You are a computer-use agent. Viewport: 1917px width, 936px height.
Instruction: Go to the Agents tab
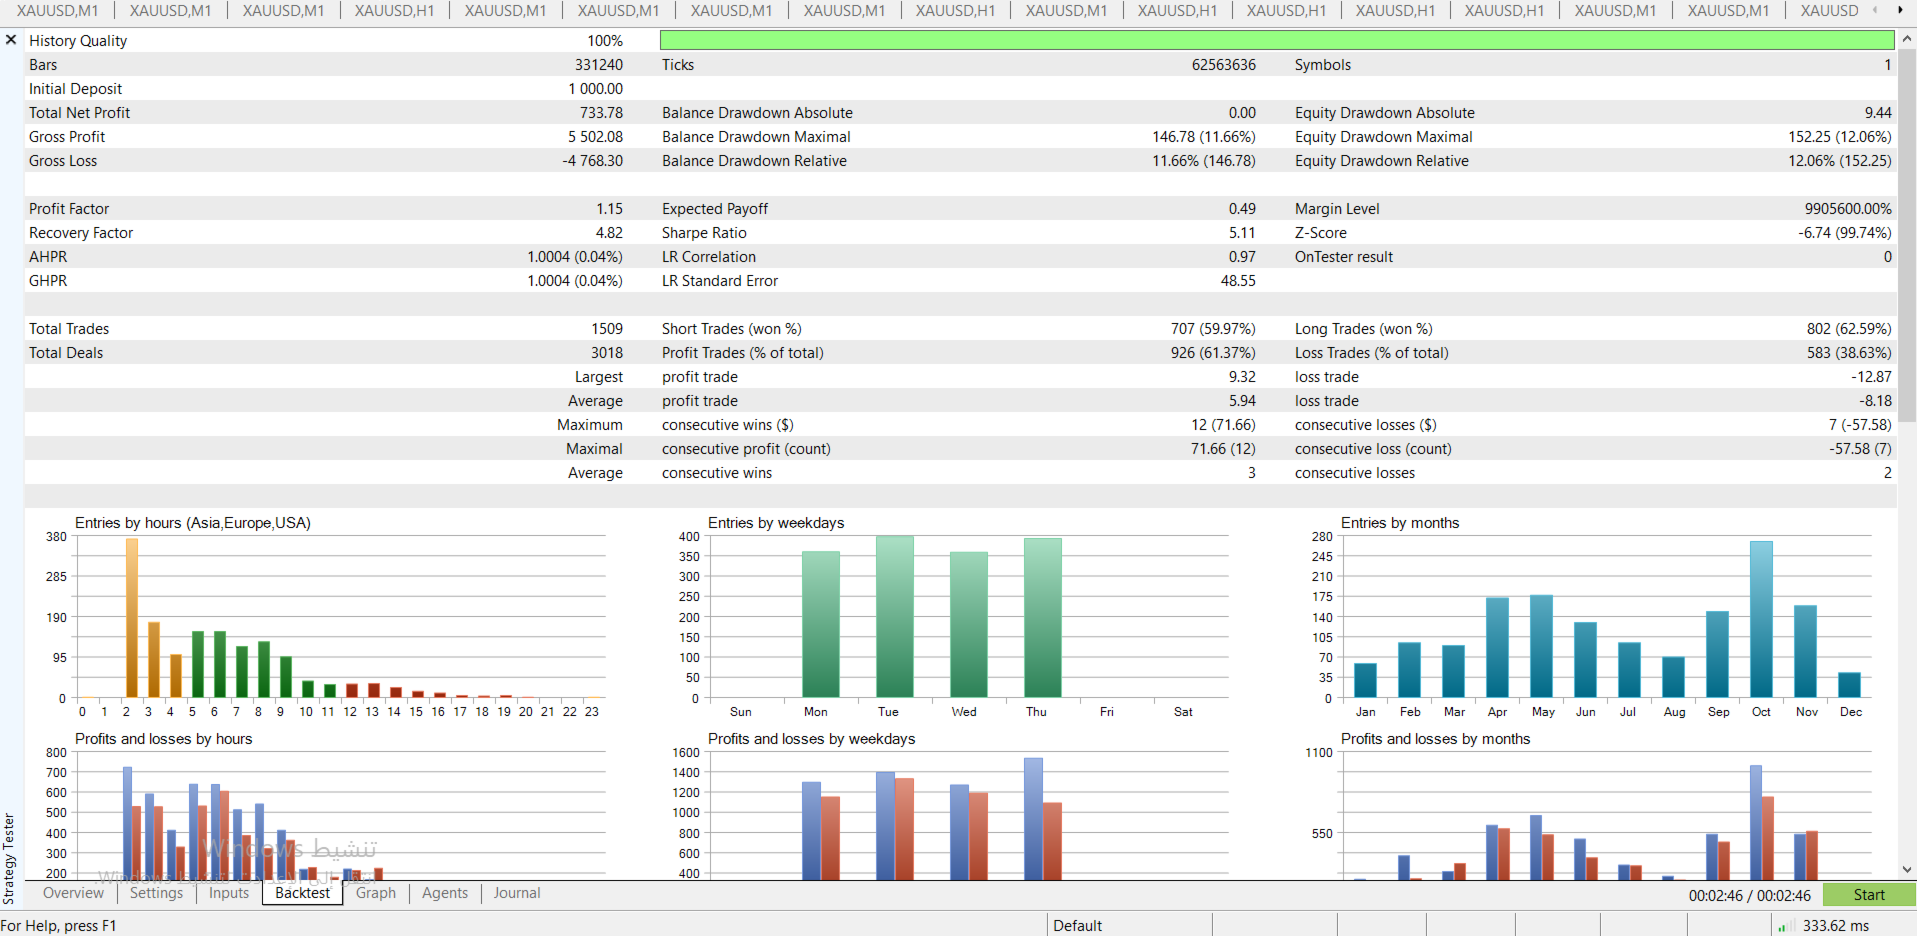(x=445, y=893)
